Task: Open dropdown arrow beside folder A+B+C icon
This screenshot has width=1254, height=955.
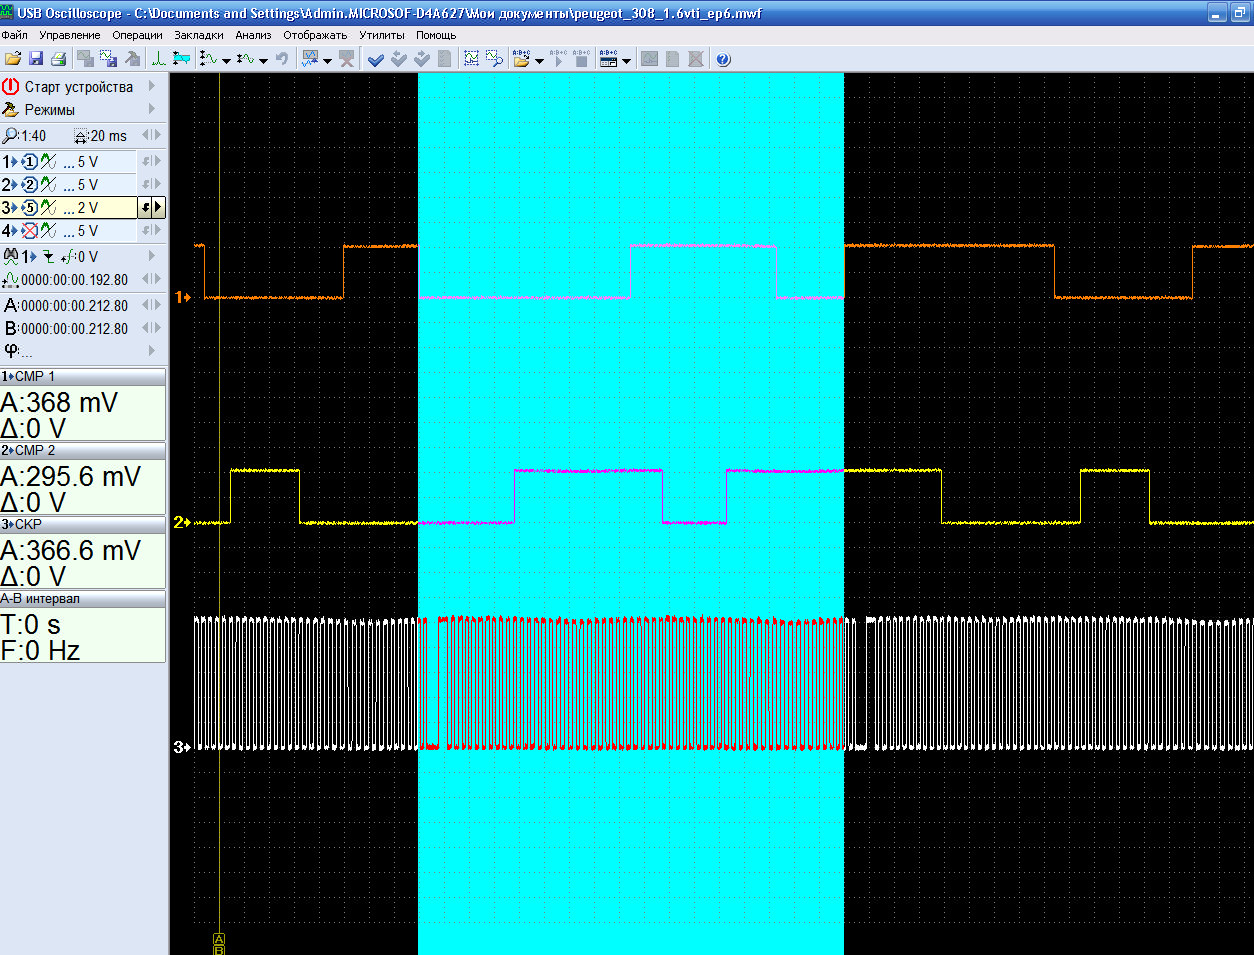Action: pyautogui.click(x=539, y=60)
